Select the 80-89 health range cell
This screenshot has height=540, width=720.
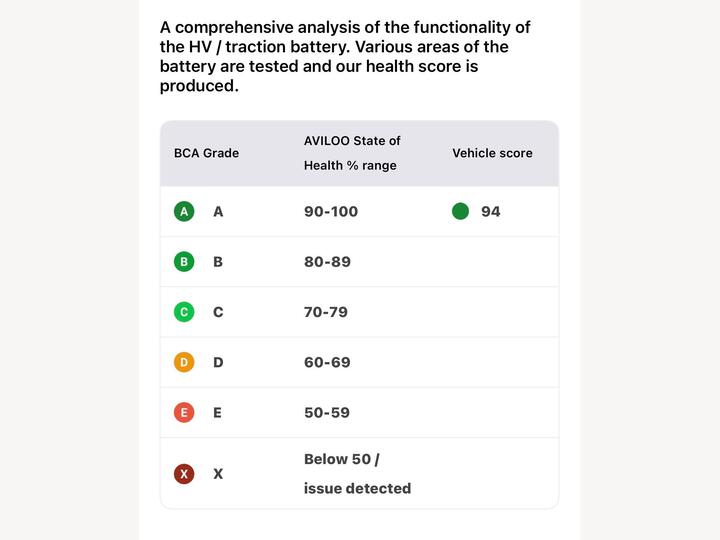[327, 262]
